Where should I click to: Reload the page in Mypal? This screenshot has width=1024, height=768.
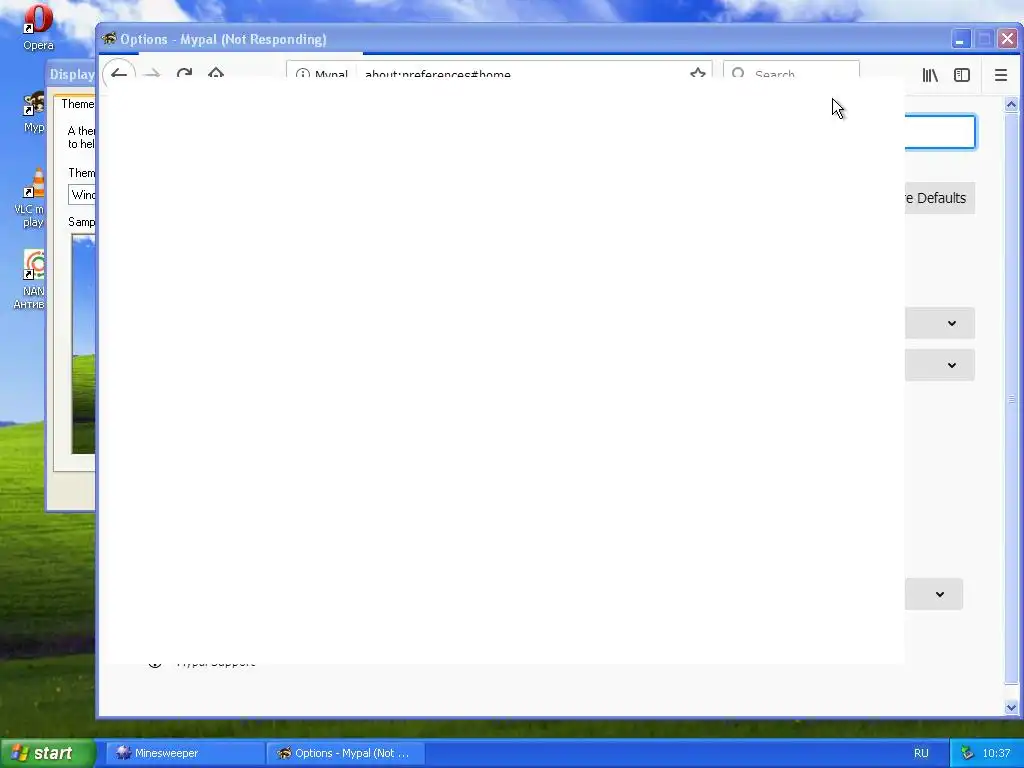point(184,72)
